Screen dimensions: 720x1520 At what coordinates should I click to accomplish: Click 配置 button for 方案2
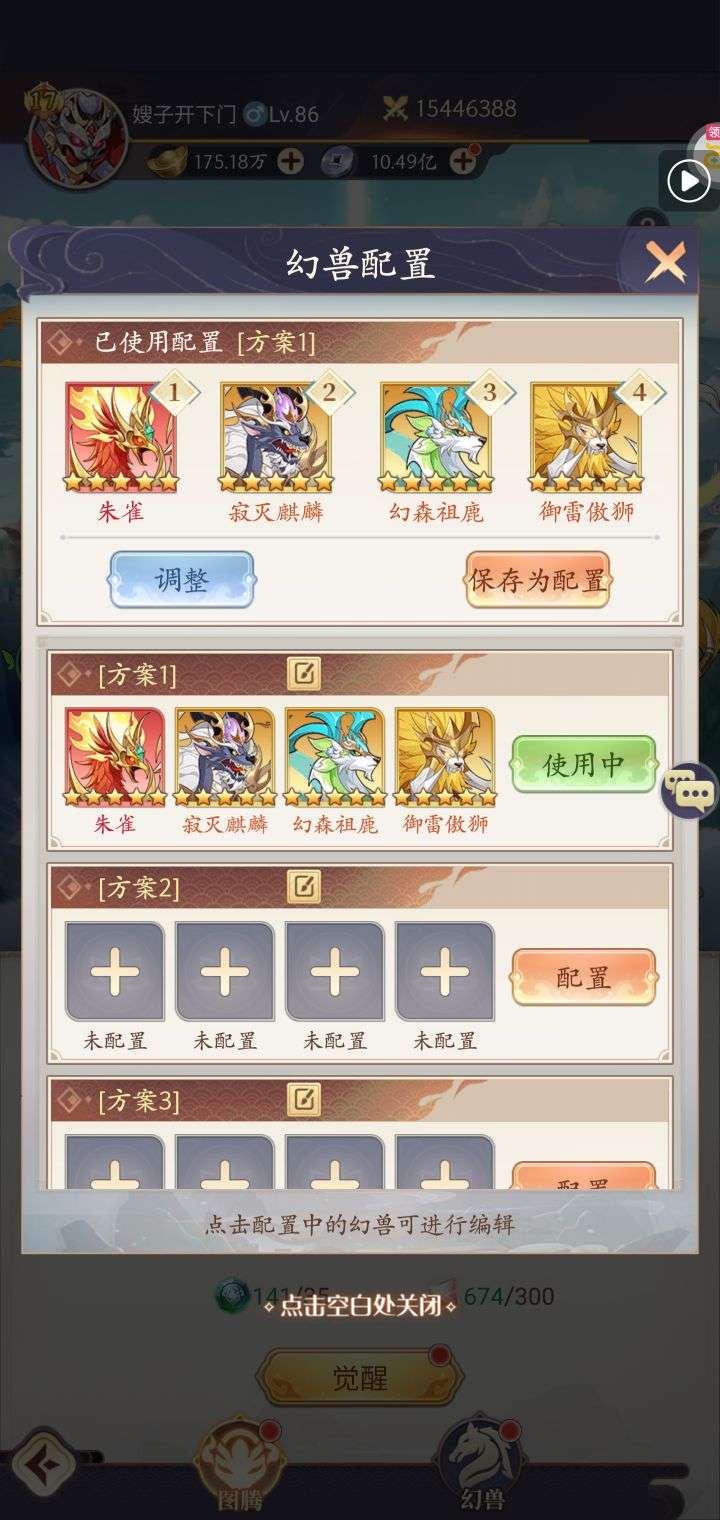(x=584, y=977)
